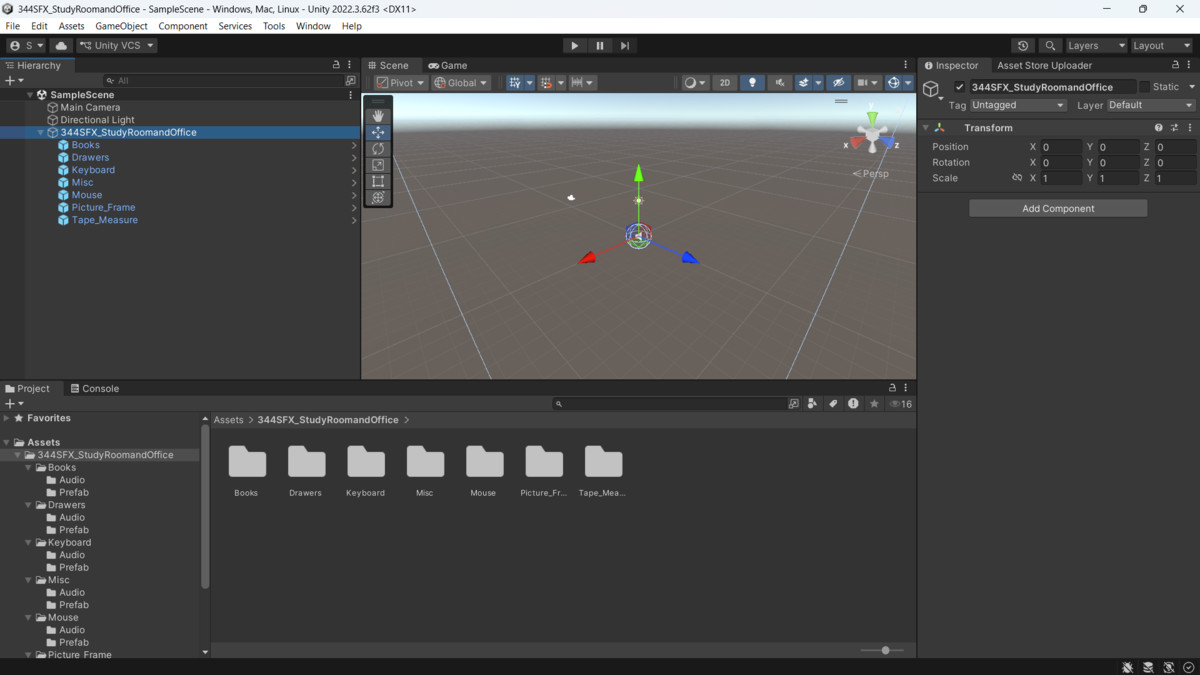The image size is (1200, 675).
Task: Open the Layers dropdown
Action: pyautogui.click(x=1096, y=45)
